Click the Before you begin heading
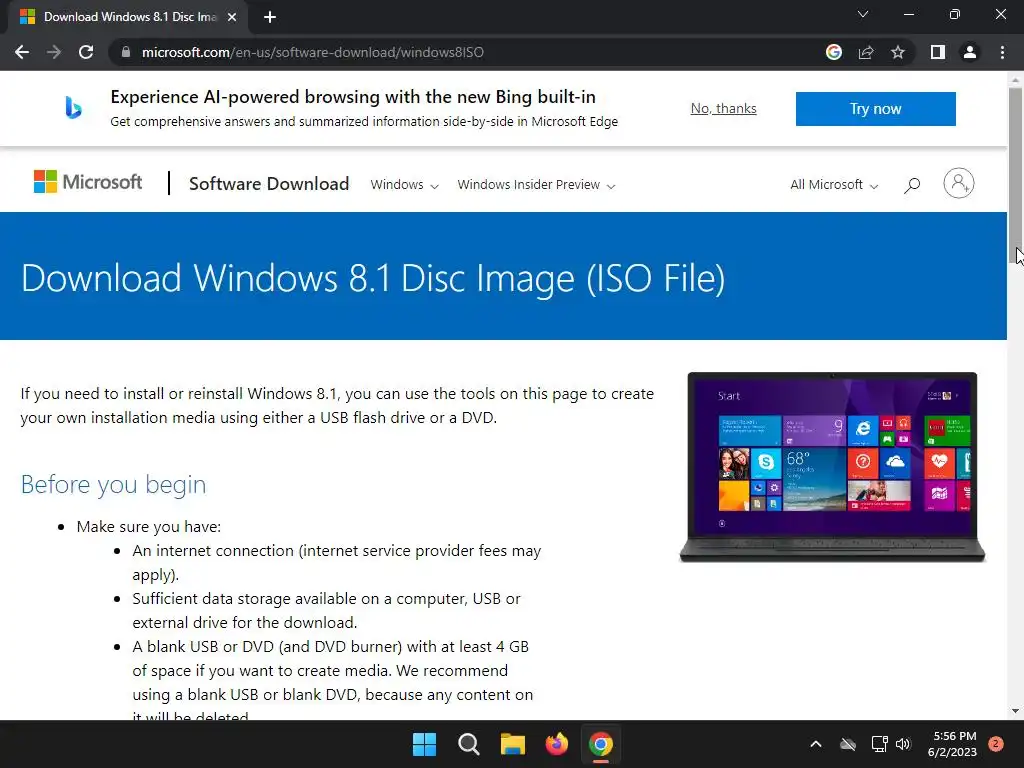This screenshot has height=768, width=1024. tap(114, 485)
